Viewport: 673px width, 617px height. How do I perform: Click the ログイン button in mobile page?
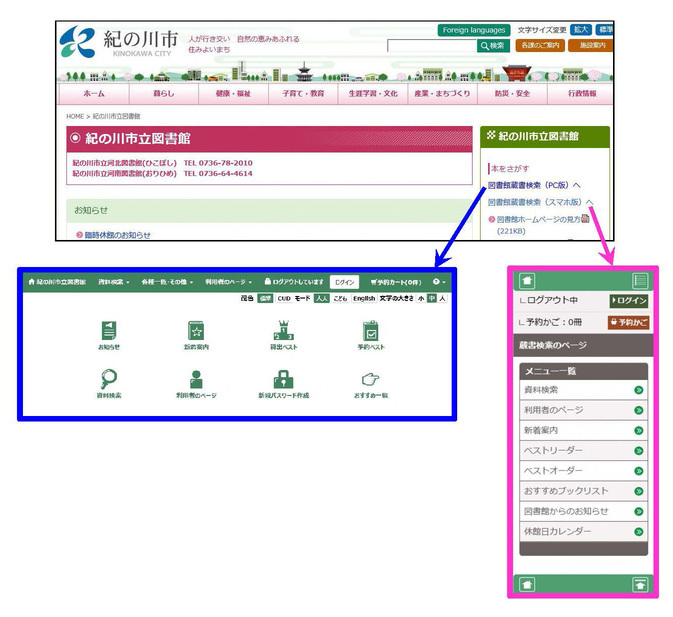[629, 300]
